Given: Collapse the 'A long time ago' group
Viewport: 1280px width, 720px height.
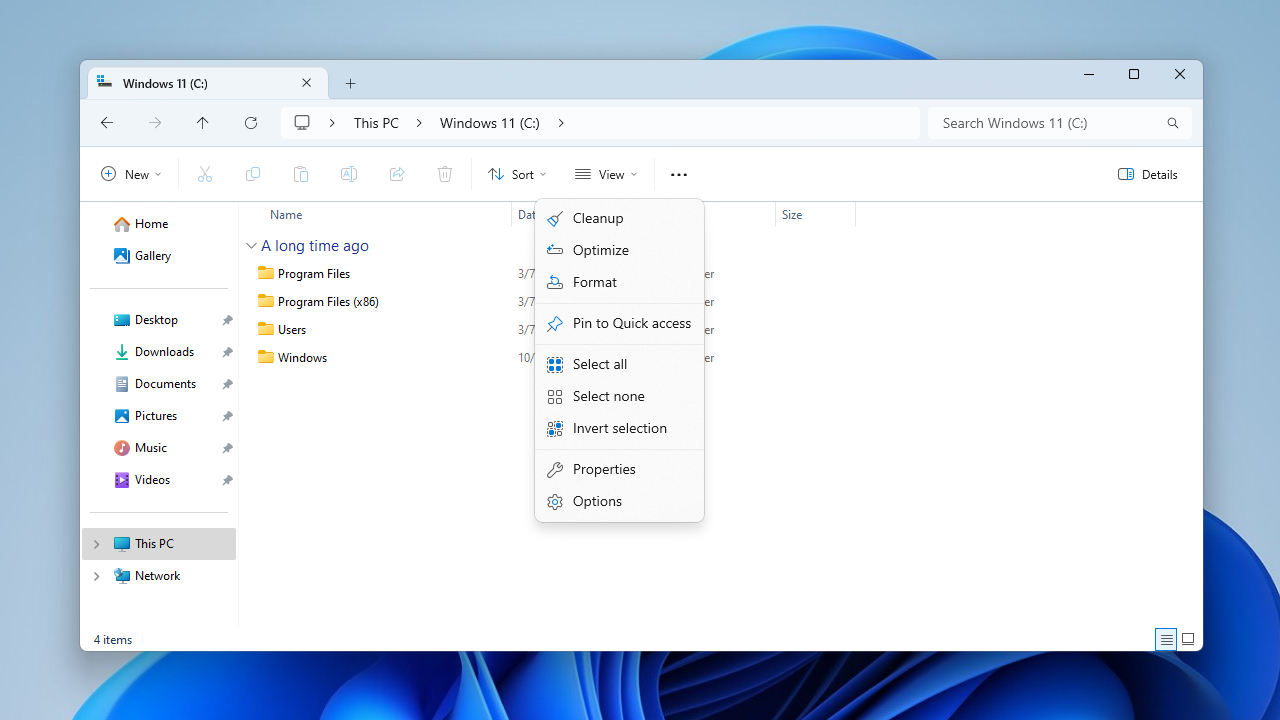Looking at the screenshot, I should click(251, 246).
